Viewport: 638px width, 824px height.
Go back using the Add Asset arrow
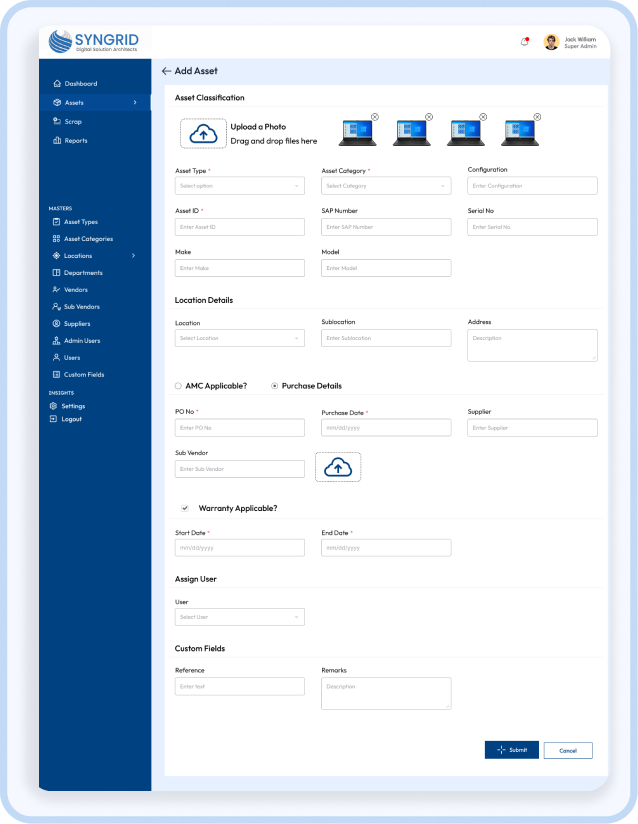tap(166, 71)
